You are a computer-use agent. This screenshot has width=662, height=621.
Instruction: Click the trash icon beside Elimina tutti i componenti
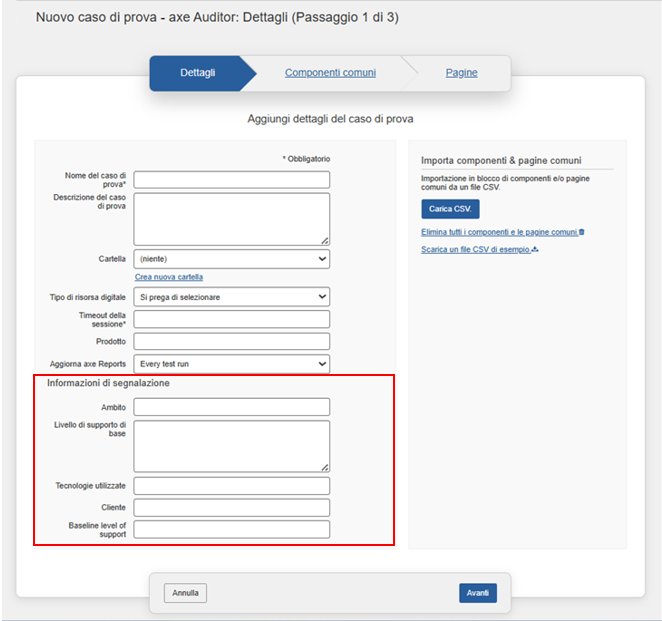pyautogui.click(x=582, y=232)
